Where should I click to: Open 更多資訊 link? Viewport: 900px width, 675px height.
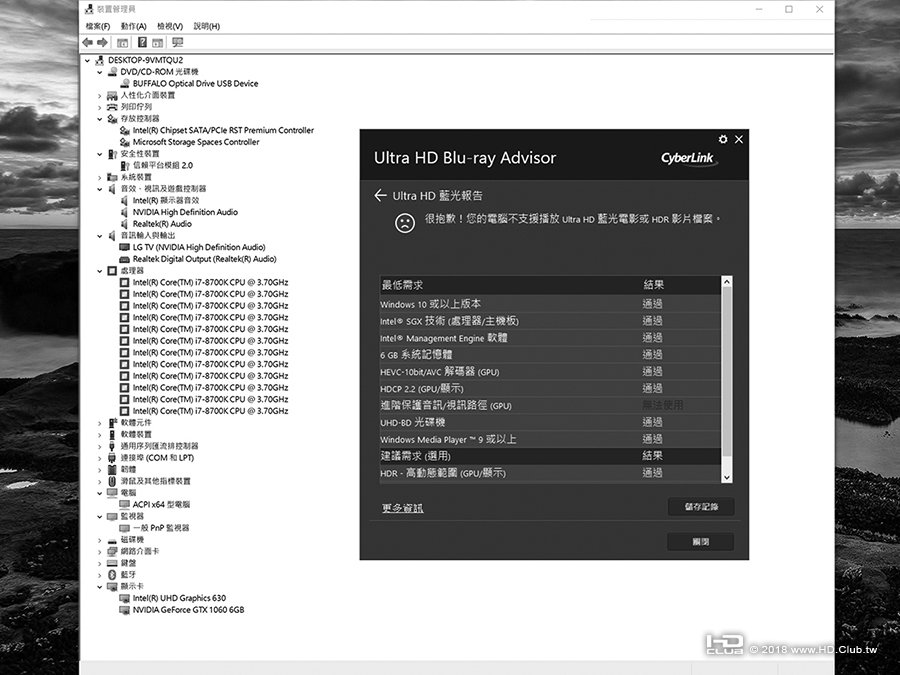point(402,508)
